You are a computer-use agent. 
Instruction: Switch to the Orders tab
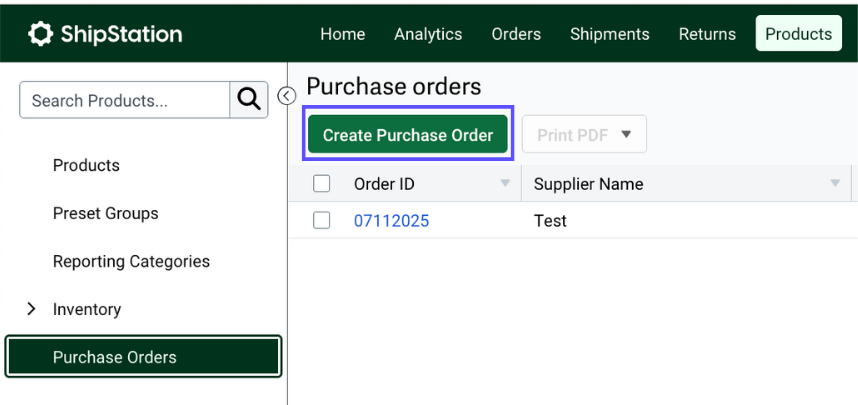click(516, 34)
